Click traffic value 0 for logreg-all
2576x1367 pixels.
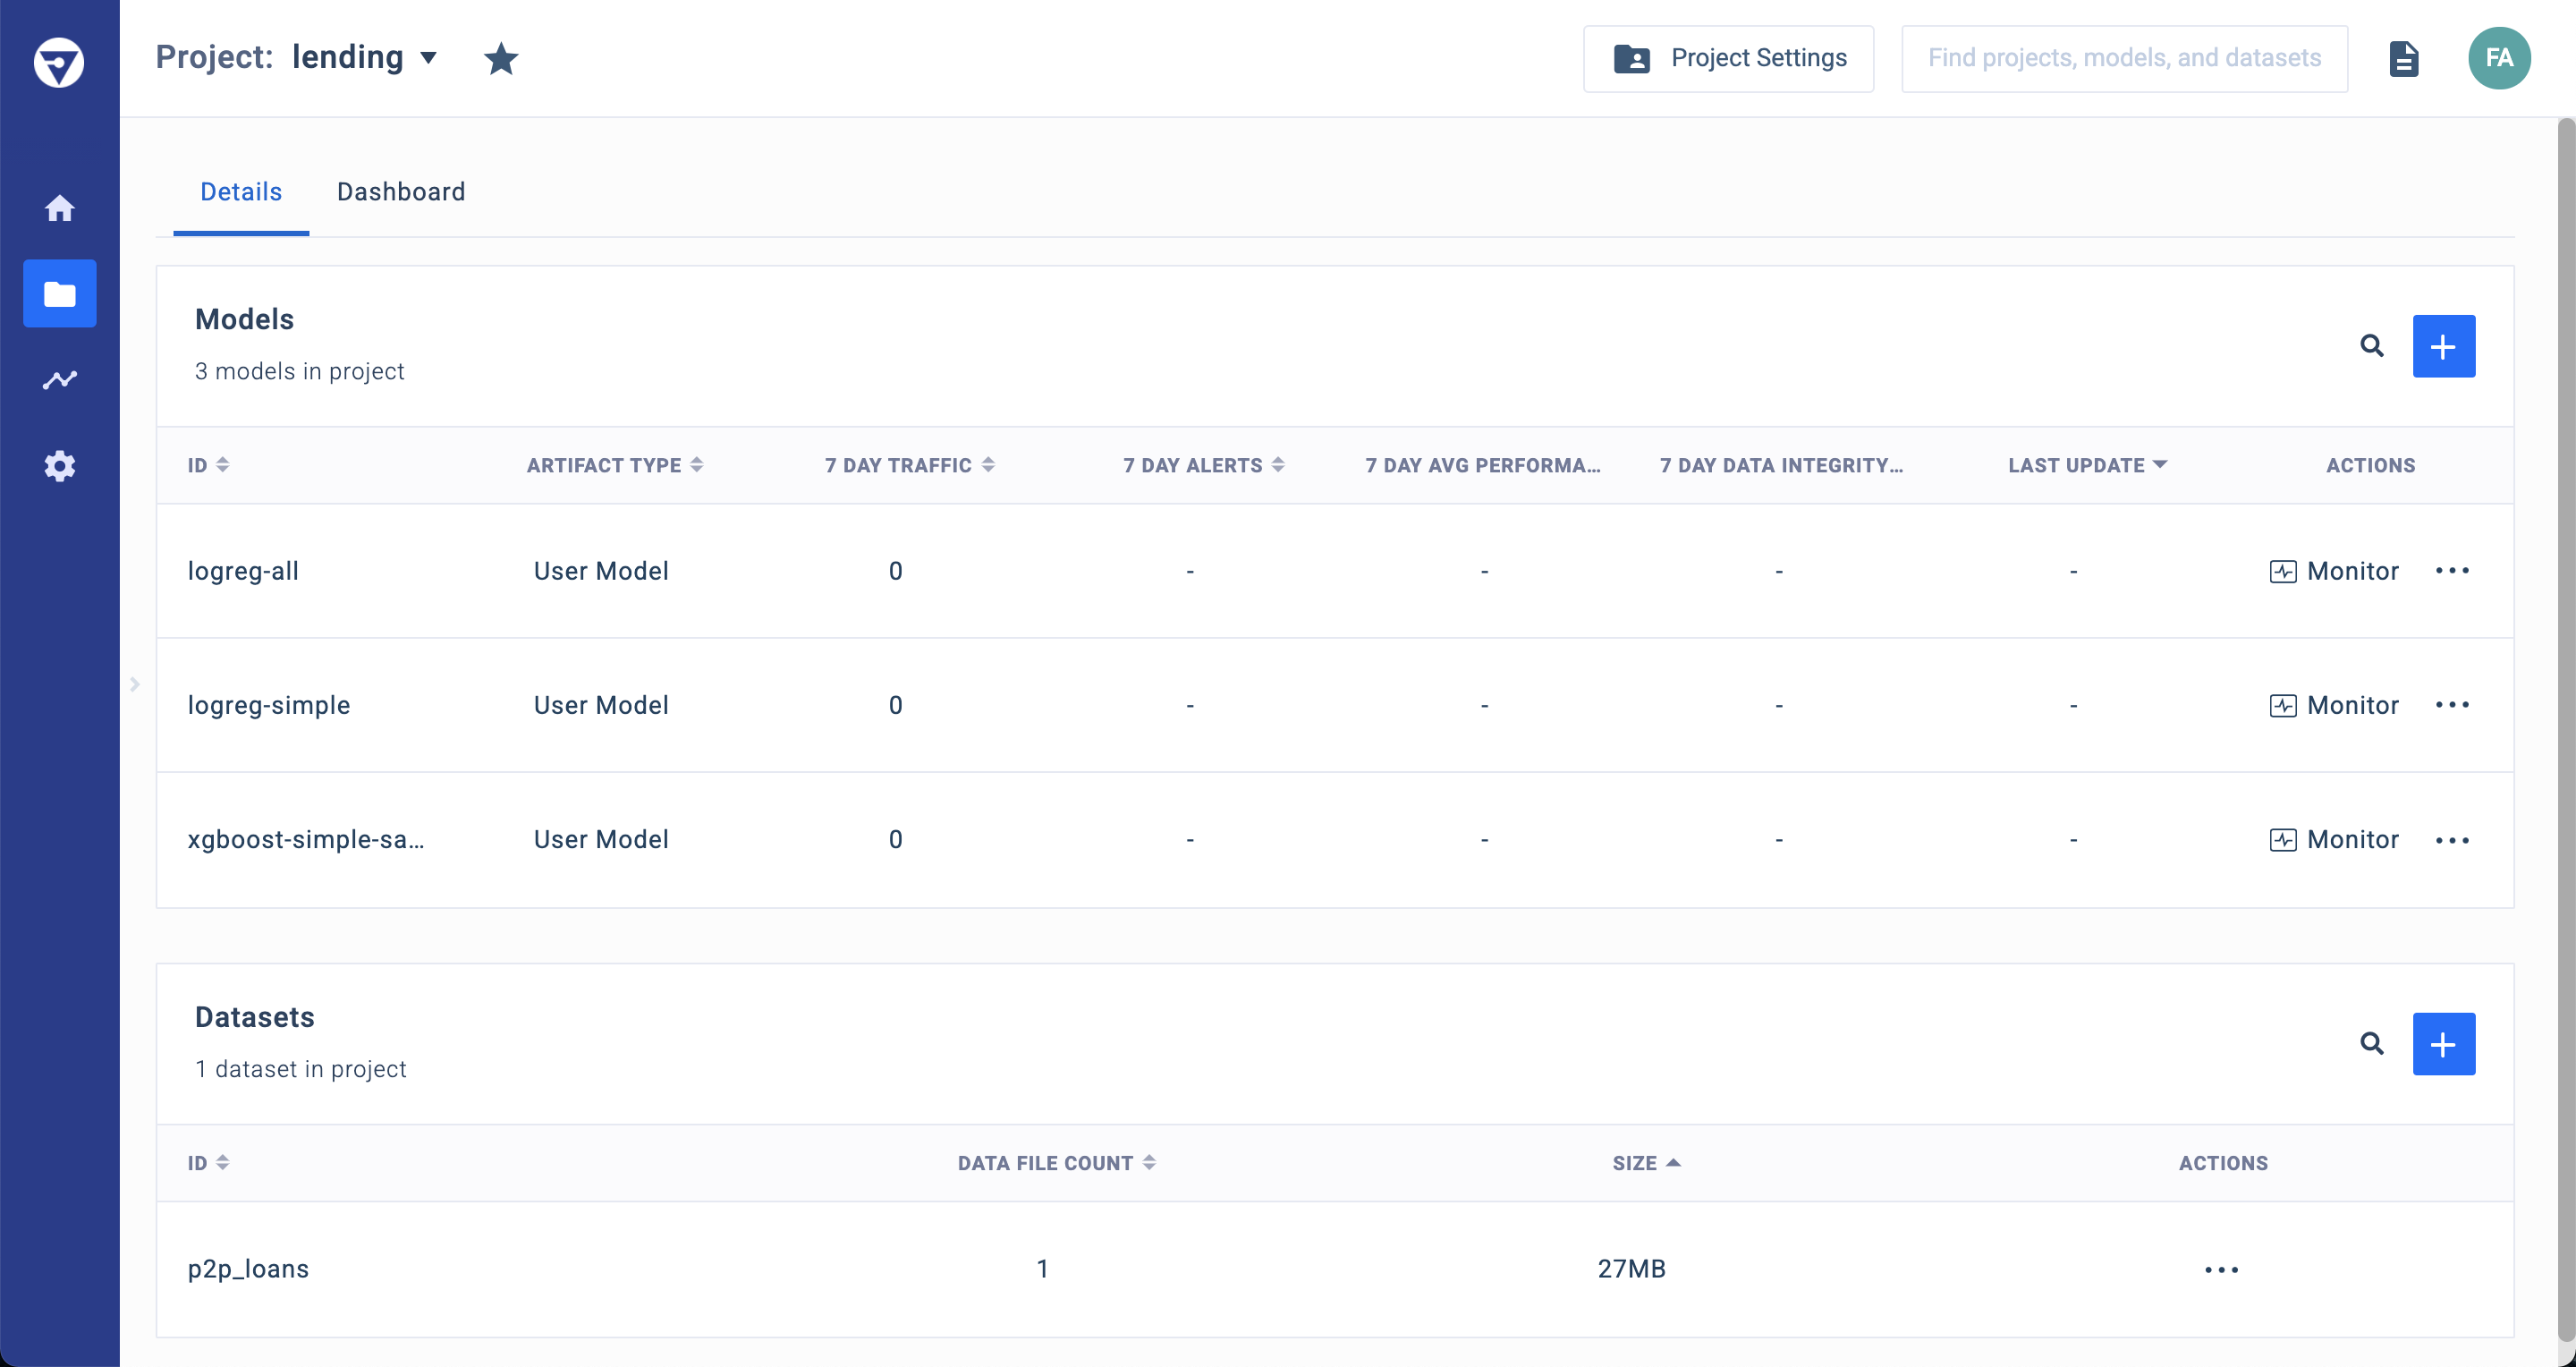896,571
